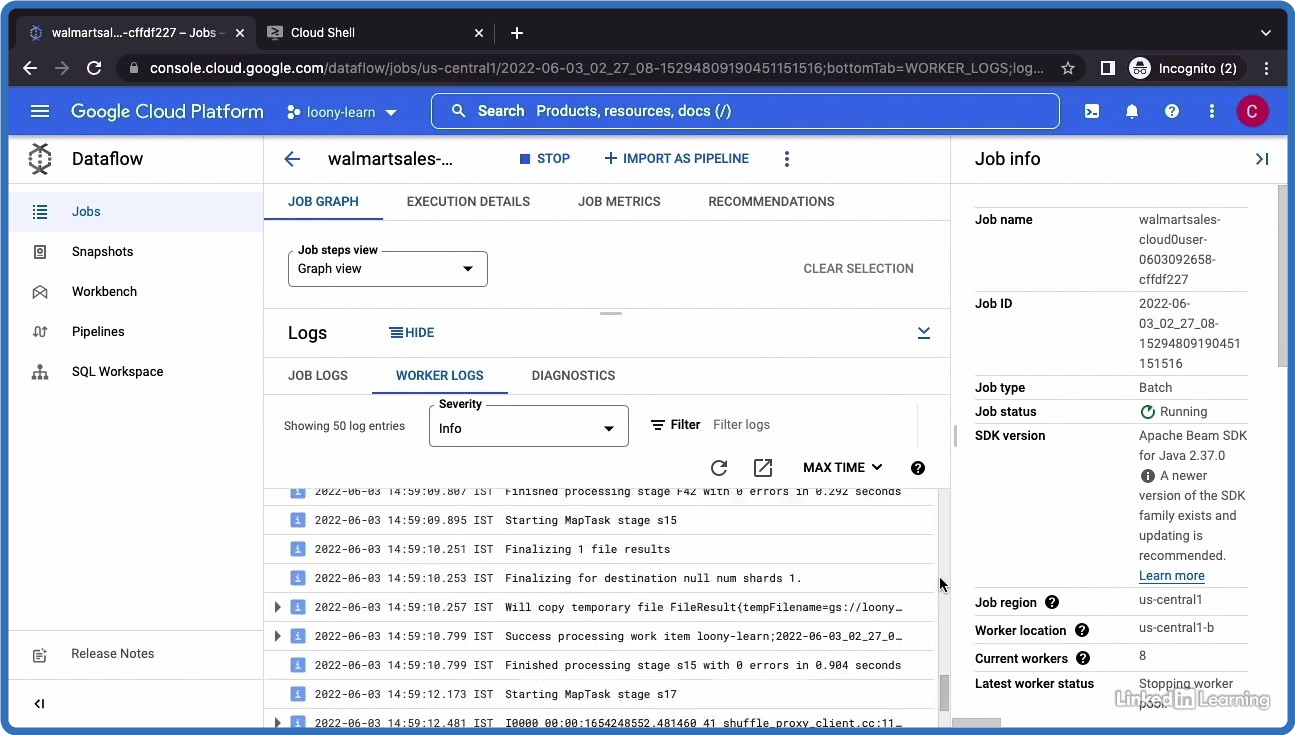Open Release Notes in the sidebar
1295x735 pixels.
(x=136, y=654)
